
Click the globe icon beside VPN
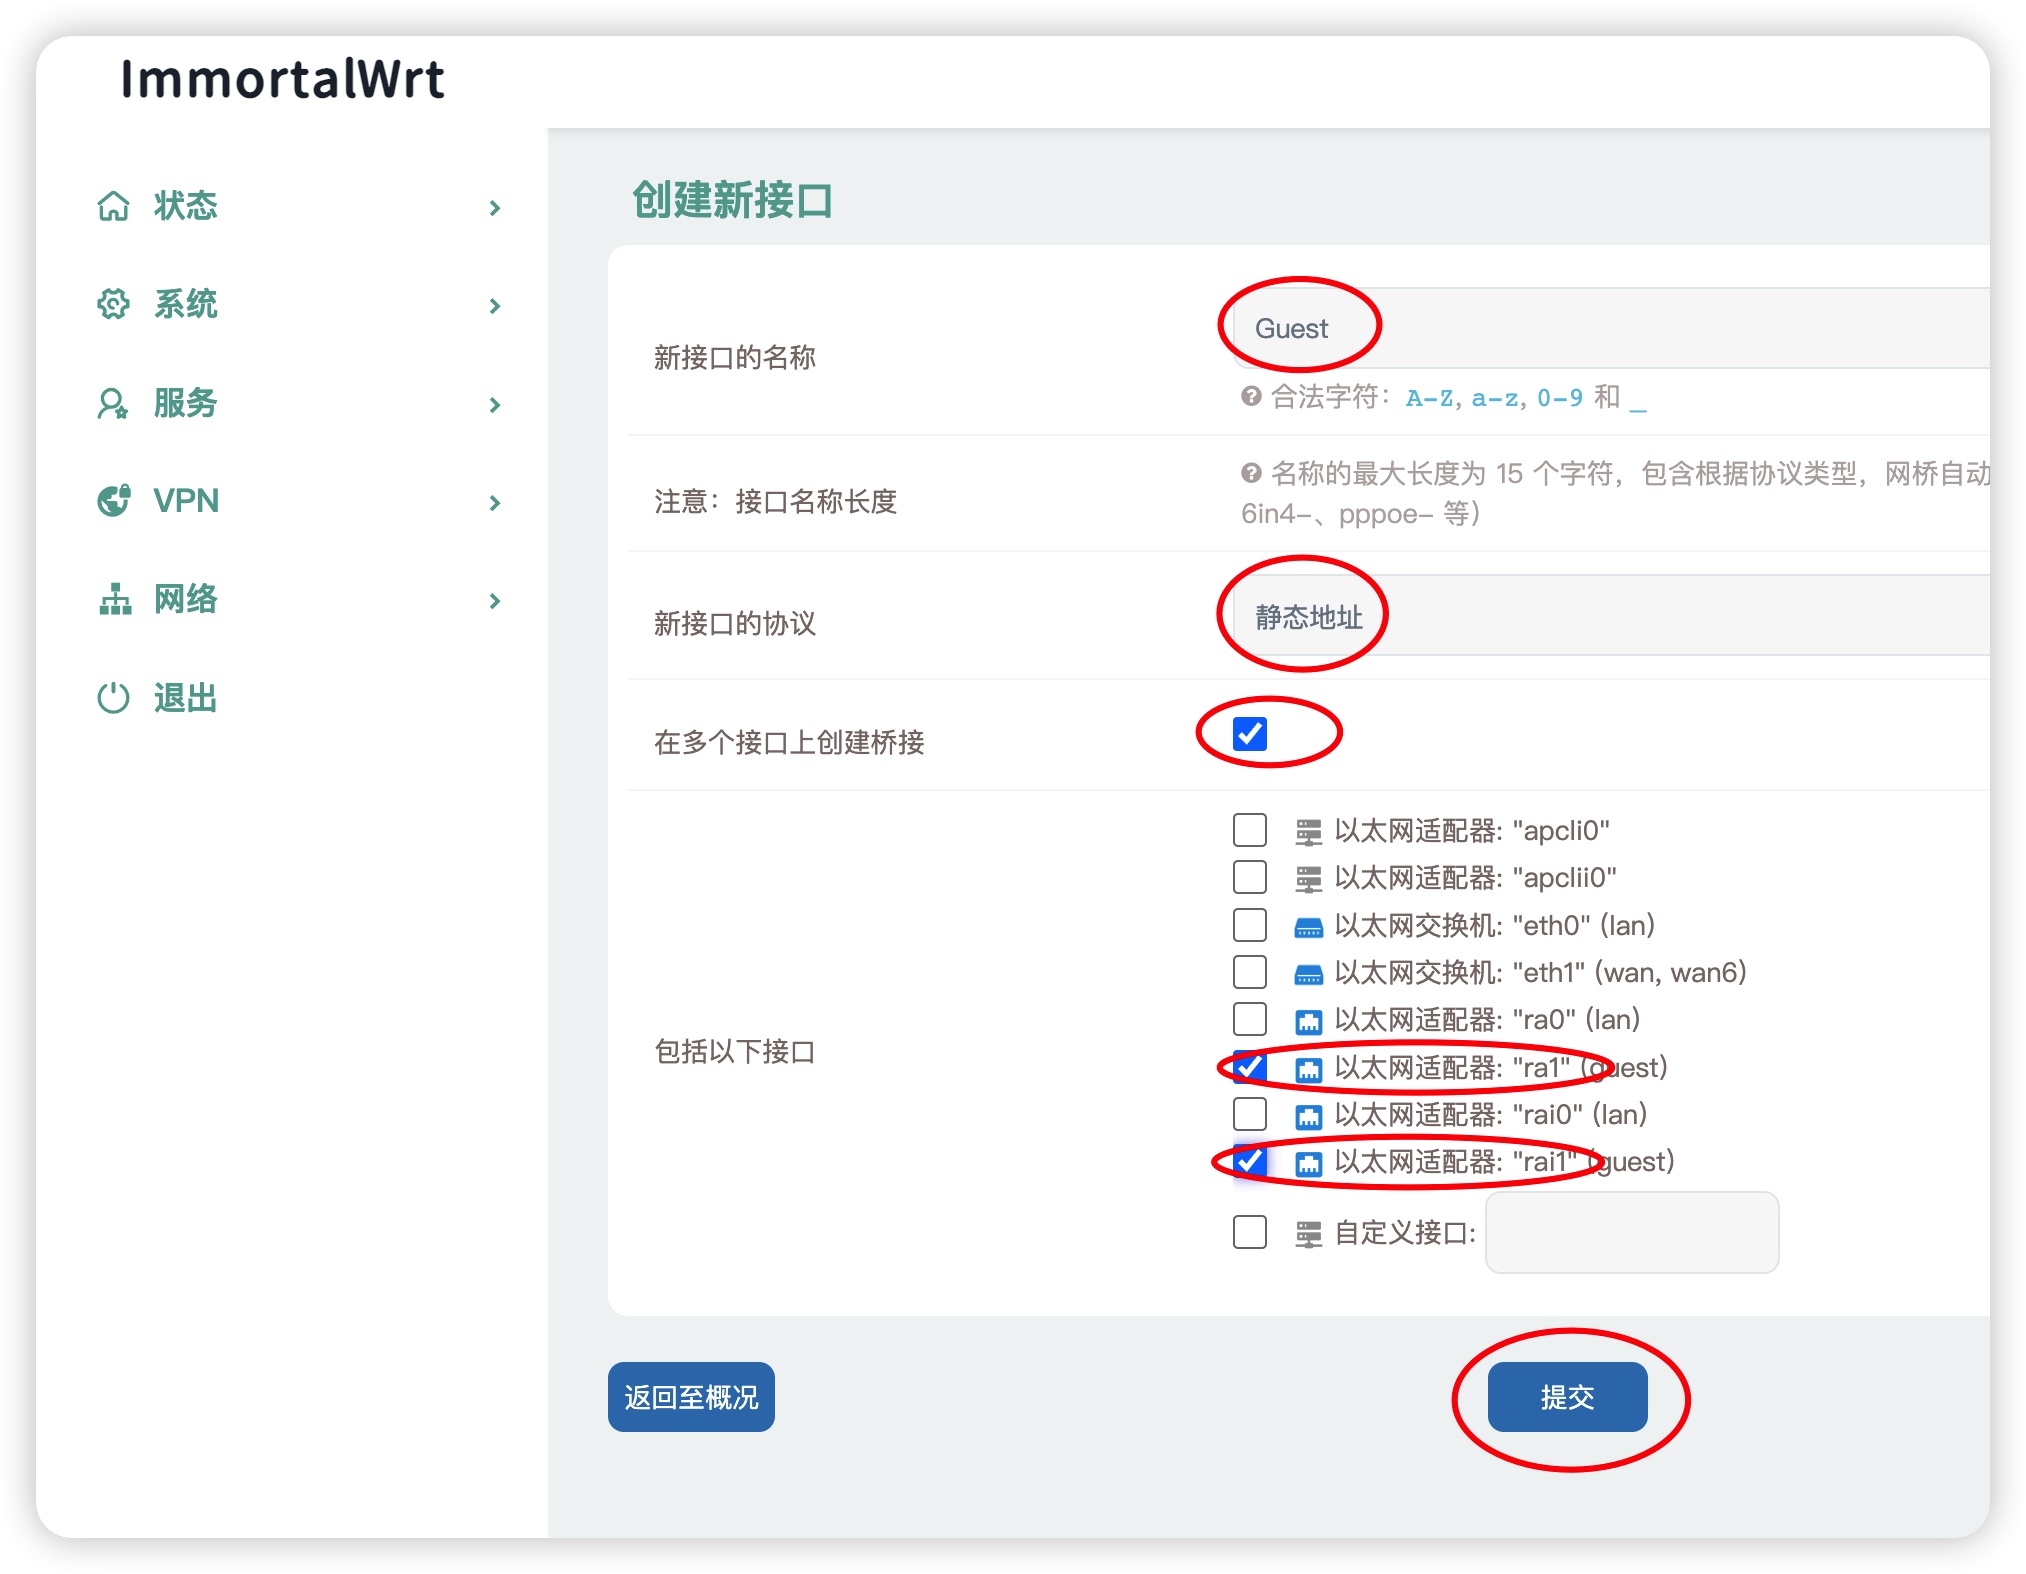pos(113,501)
